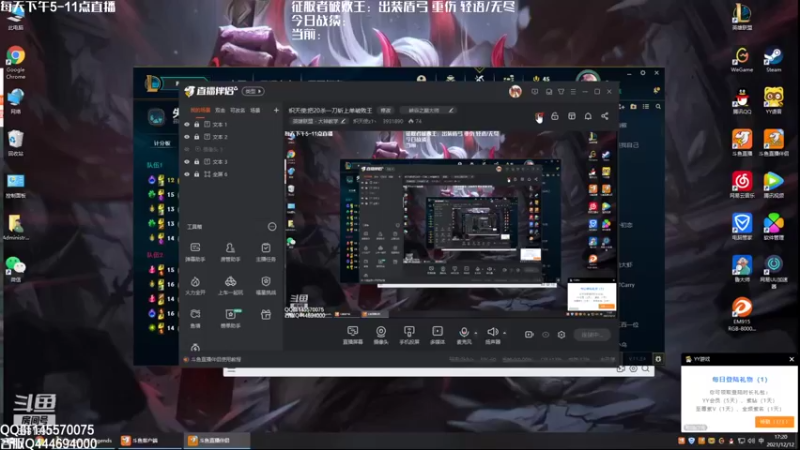Toggle the preview eye icon in bottom bar
Image resolution: width=800 pixels, height=450 pixels.
coord(545,335)
